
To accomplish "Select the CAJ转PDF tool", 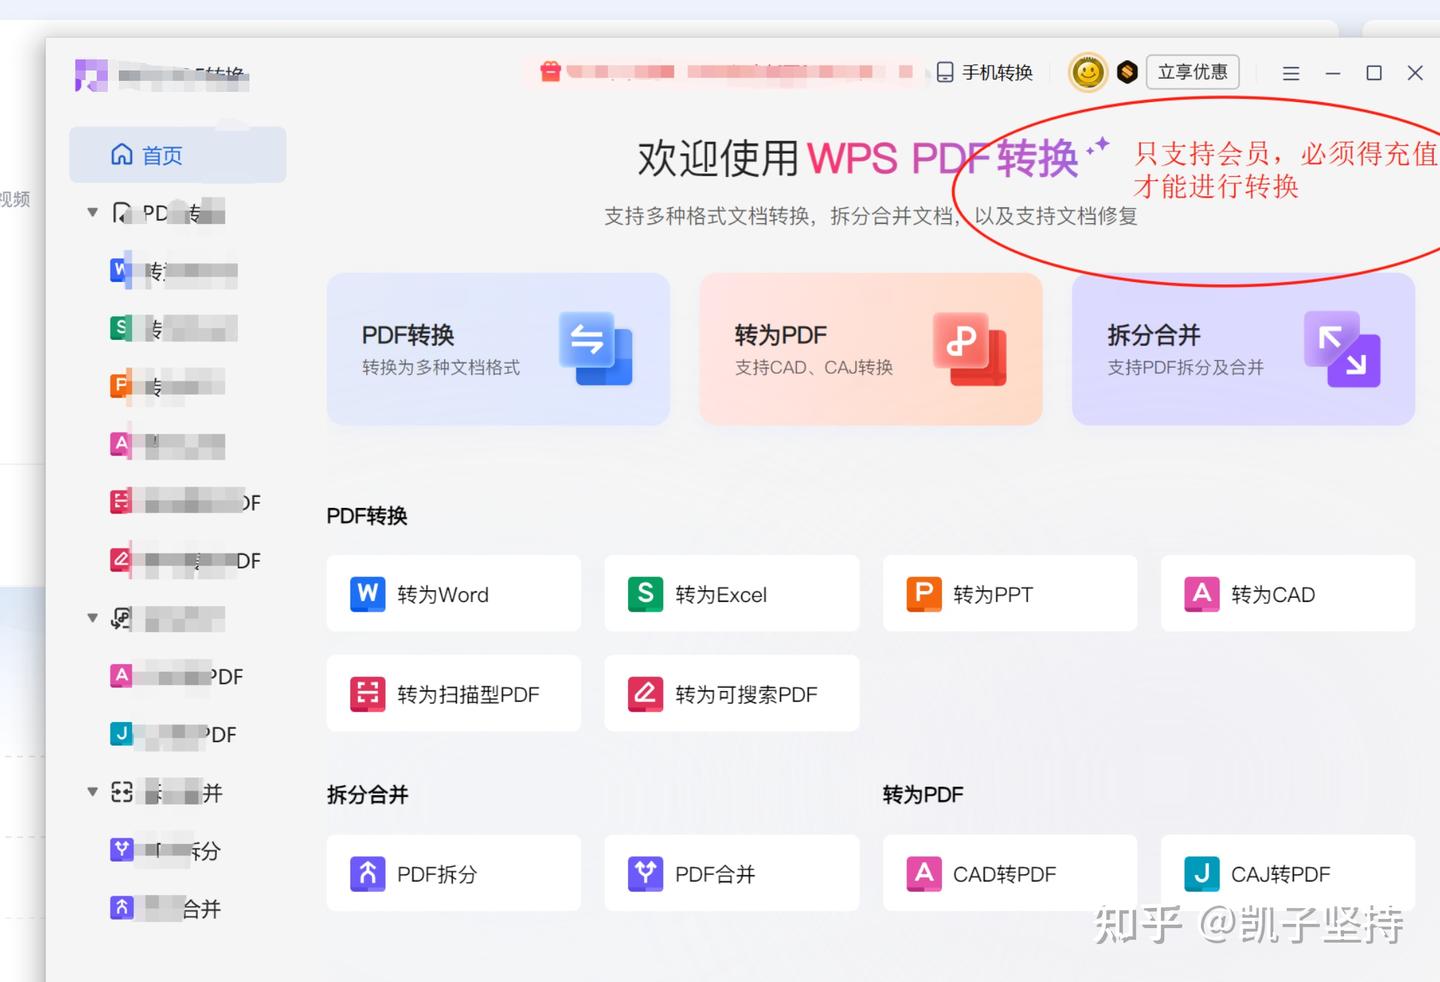I will pyautogui.click(x=1286, y=873).
